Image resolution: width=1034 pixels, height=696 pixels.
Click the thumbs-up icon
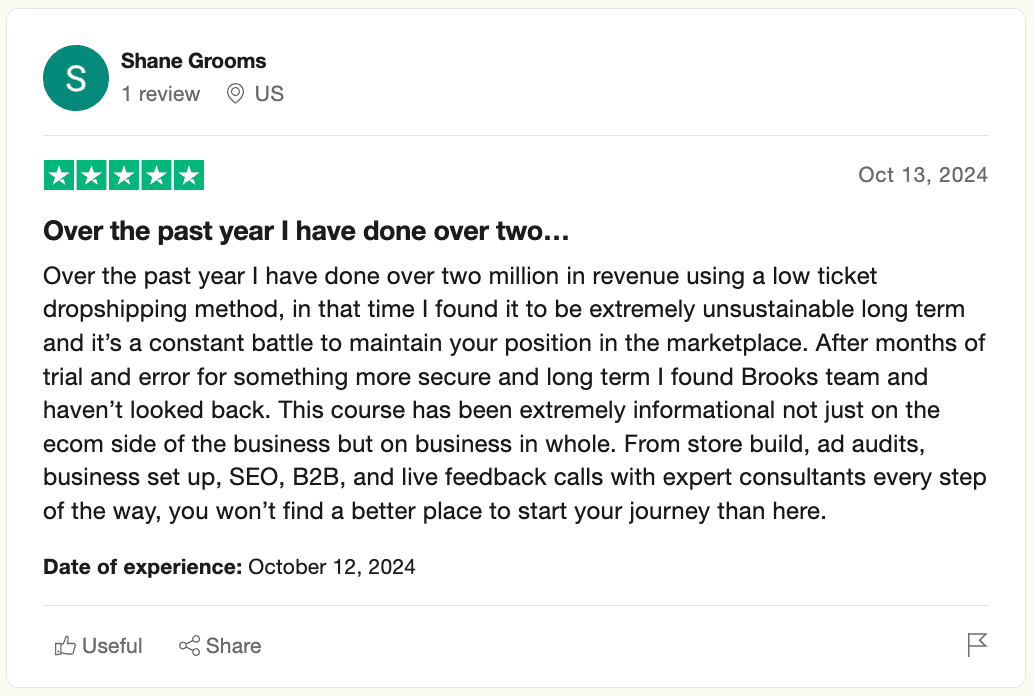click(65, 646)
